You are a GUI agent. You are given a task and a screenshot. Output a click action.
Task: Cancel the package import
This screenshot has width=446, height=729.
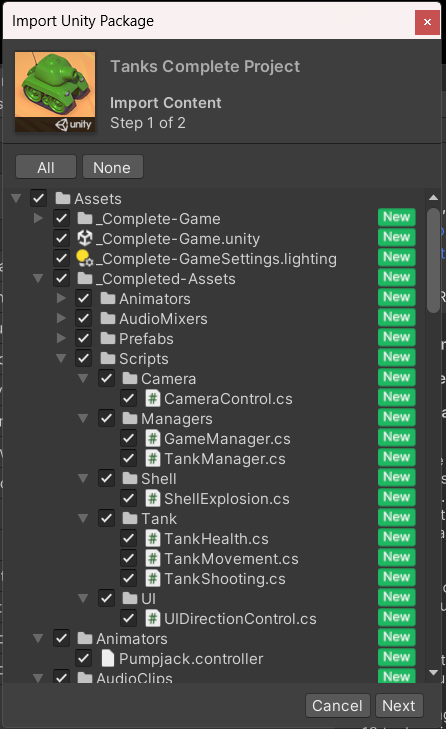[x=337, y=706]
